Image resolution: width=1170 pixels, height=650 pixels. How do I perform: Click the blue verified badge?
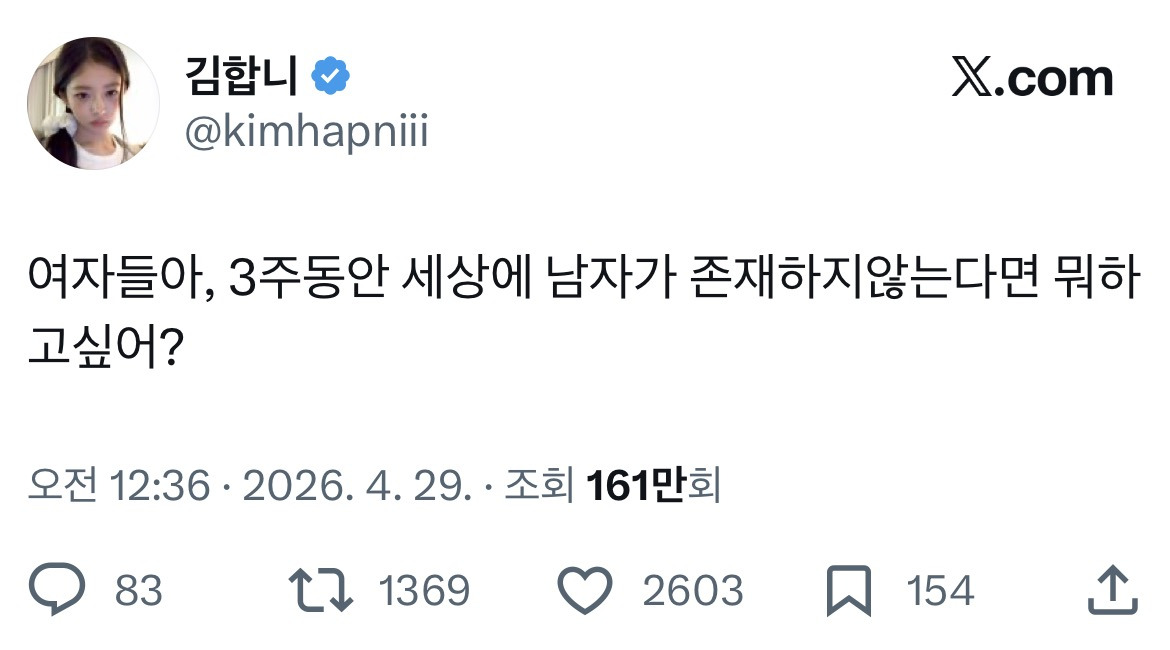tap(331, 75)
